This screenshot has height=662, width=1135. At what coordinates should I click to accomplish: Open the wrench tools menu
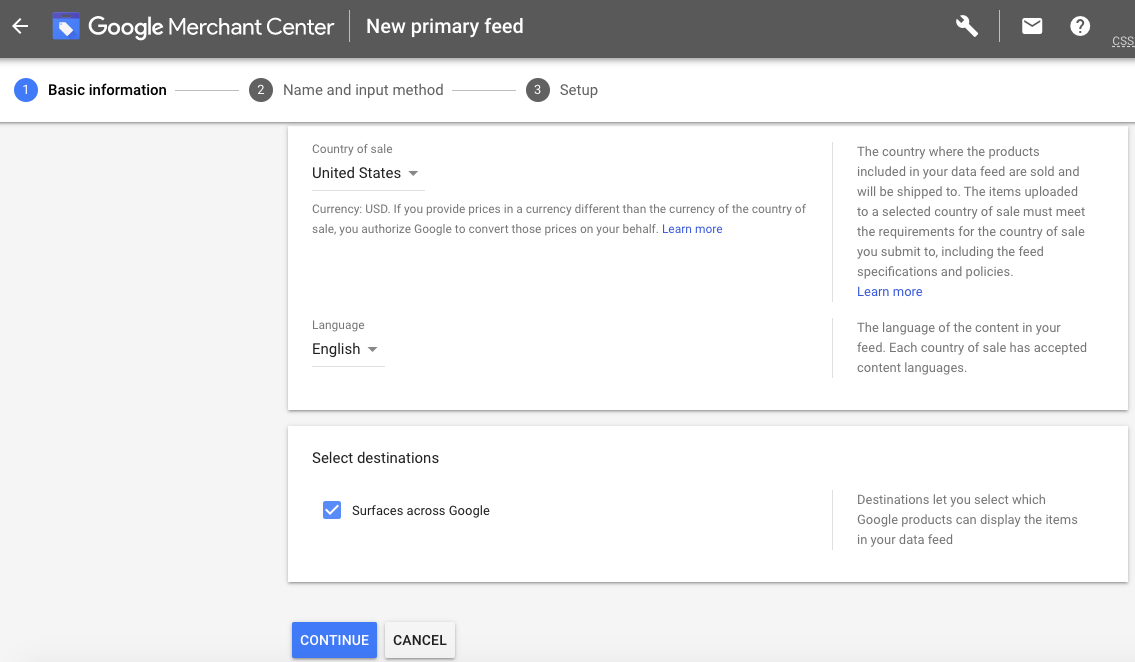click(967, 27)
